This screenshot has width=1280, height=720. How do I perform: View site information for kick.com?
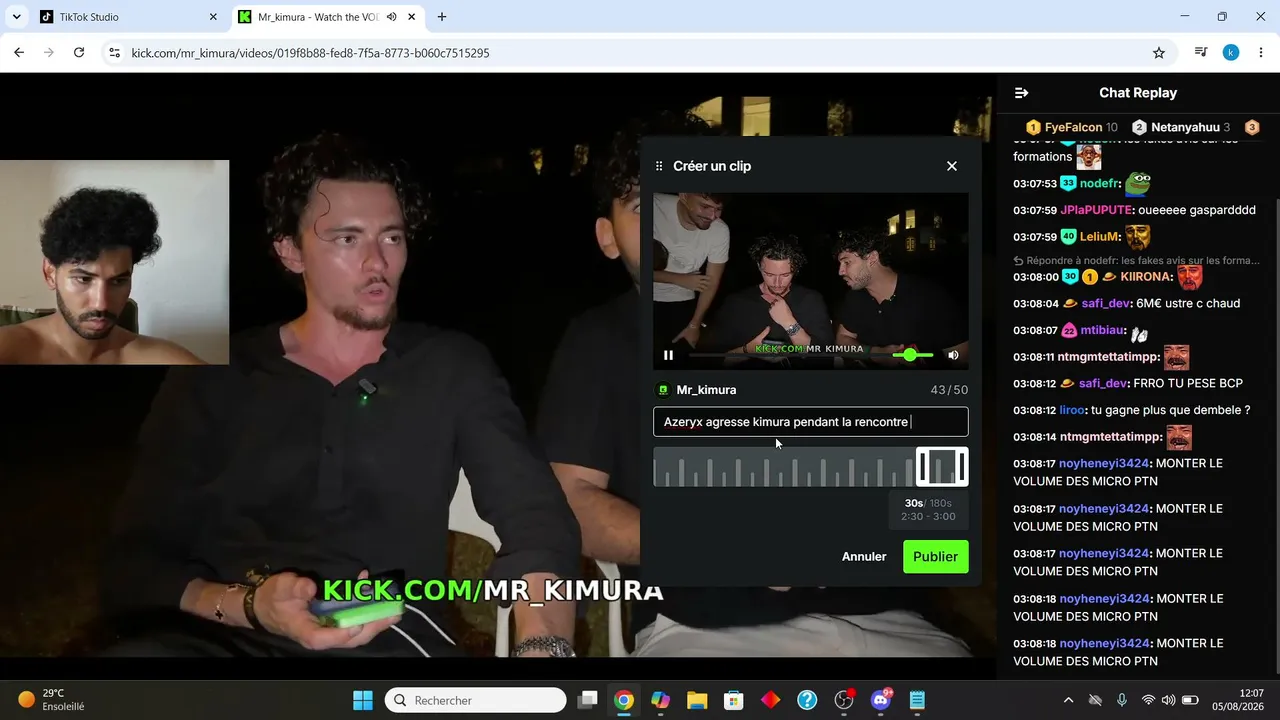[114, 53]
